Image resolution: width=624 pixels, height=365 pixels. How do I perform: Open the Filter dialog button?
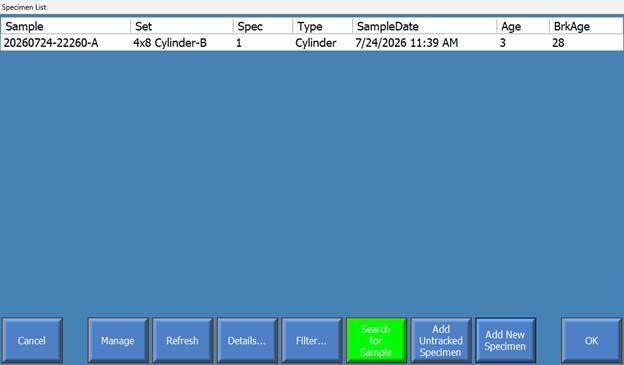click(312, 340)
